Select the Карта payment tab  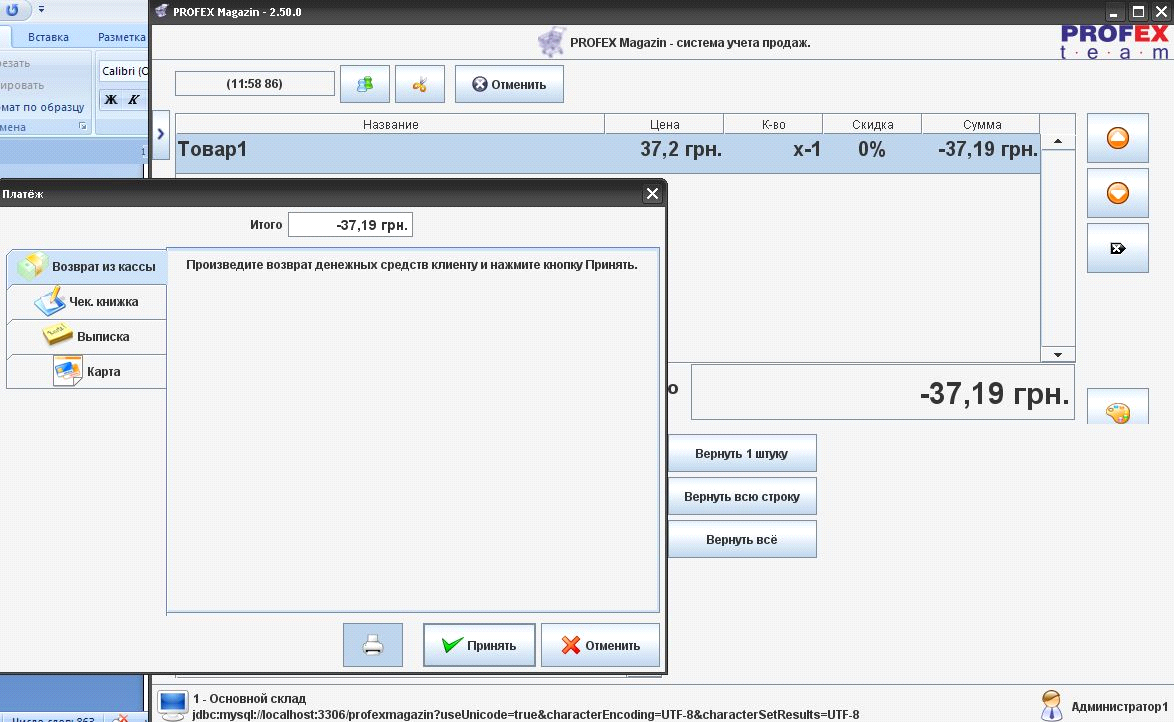click(x=87, y=371)
